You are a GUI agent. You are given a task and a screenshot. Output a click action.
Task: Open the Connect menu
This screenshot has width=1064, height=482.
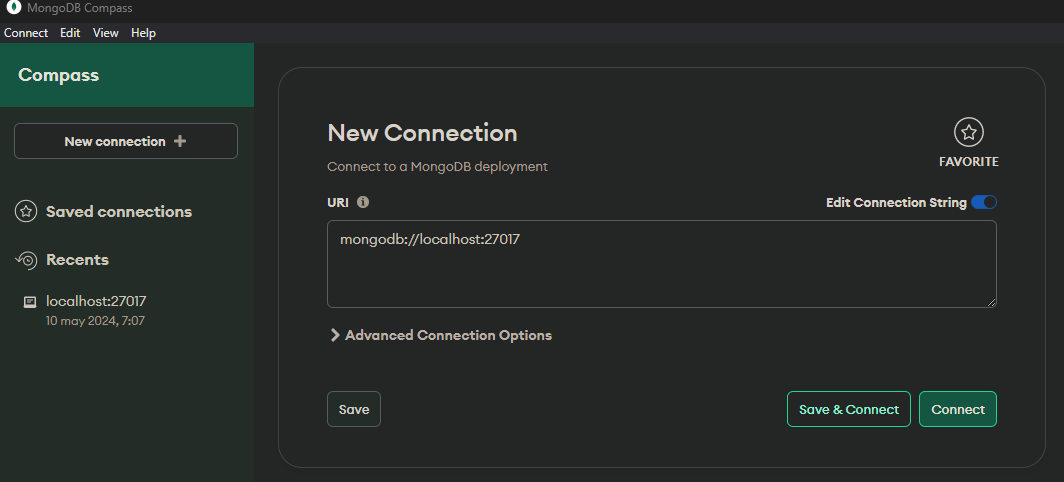(x=26, y=33)
